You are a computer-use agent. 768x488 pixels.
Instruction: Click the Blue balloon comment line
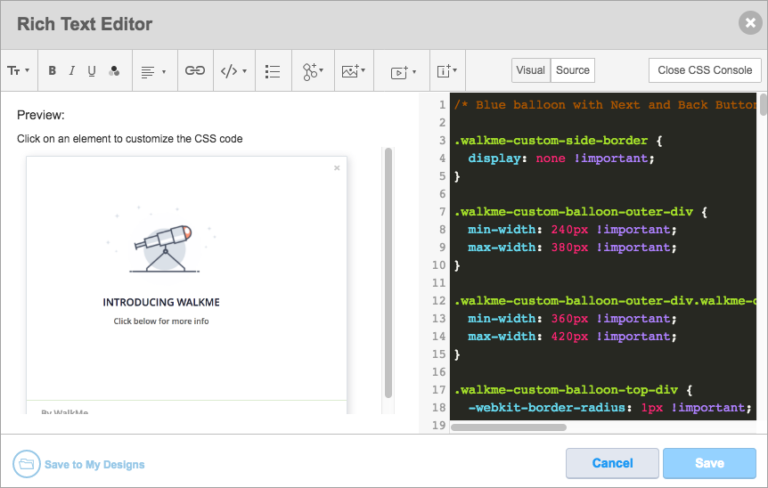(x=605, y=105)
